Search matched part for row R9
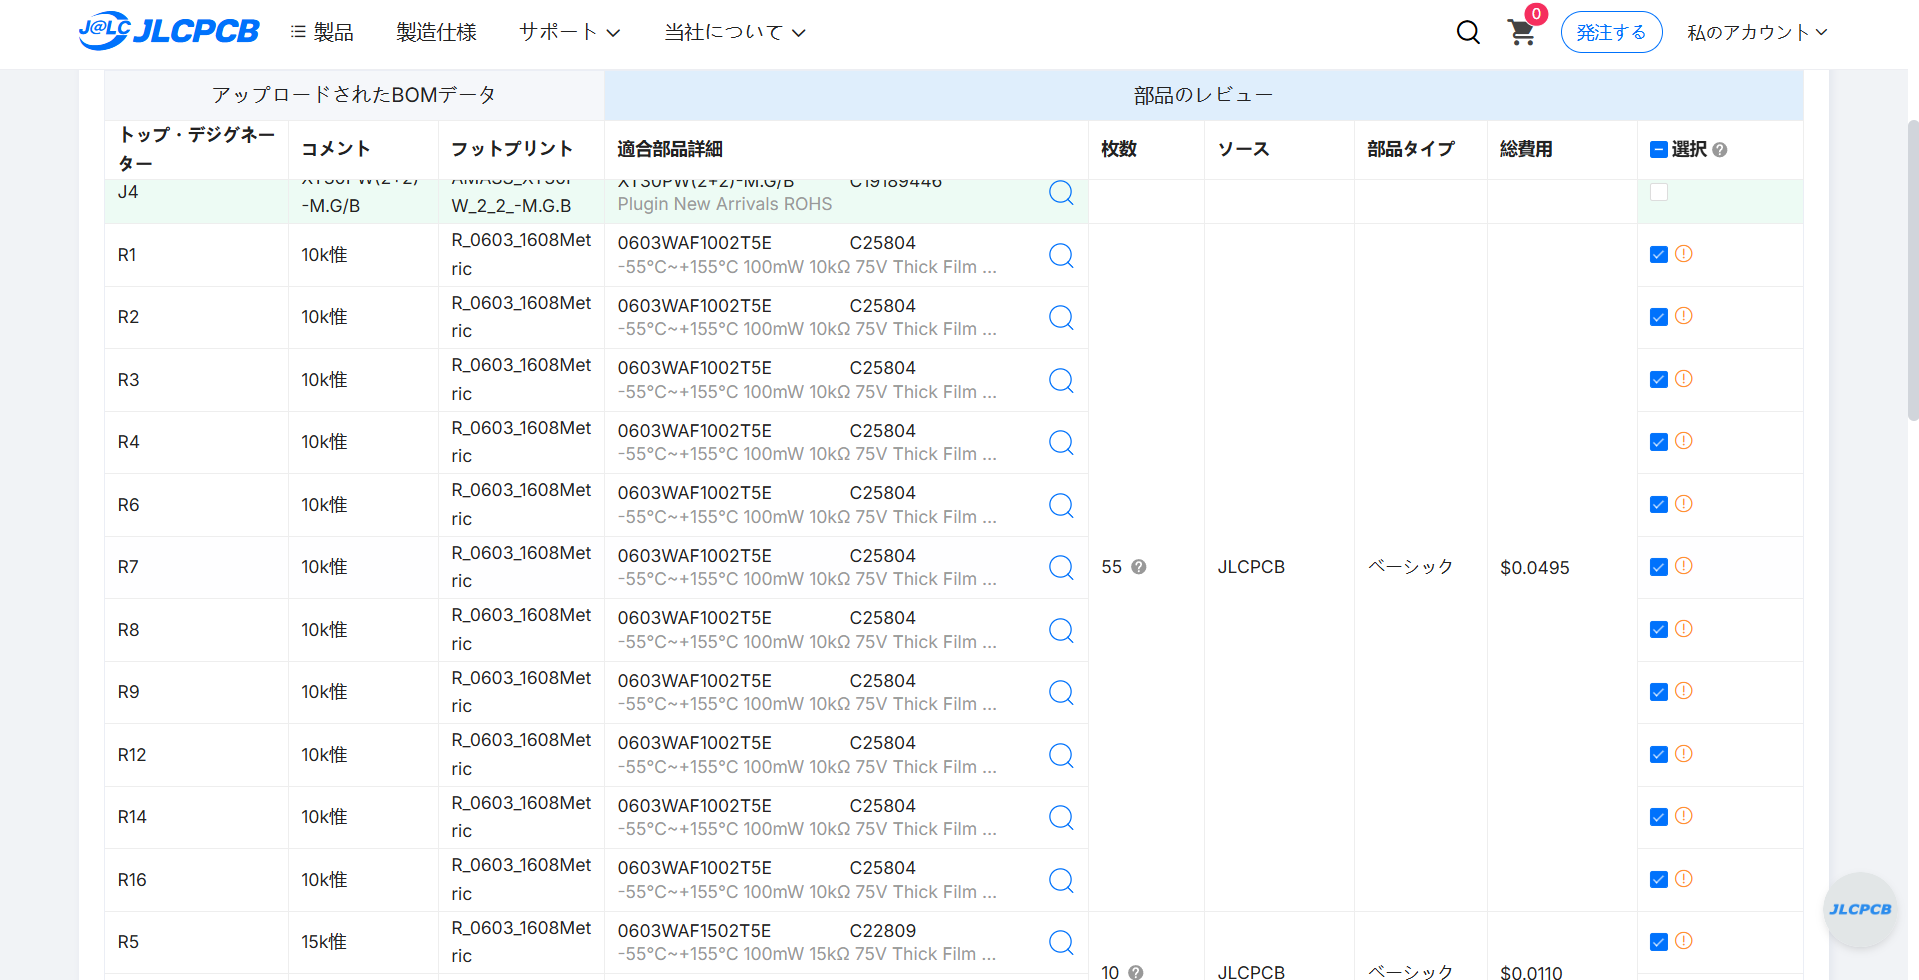 pos(1061,692)
